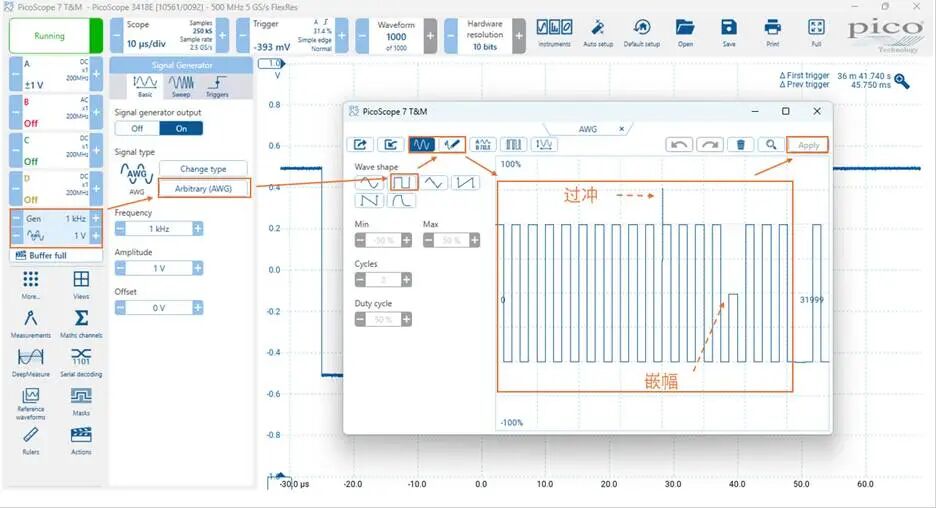
Task: Open the Instruments panel icon
Action: 554,33
